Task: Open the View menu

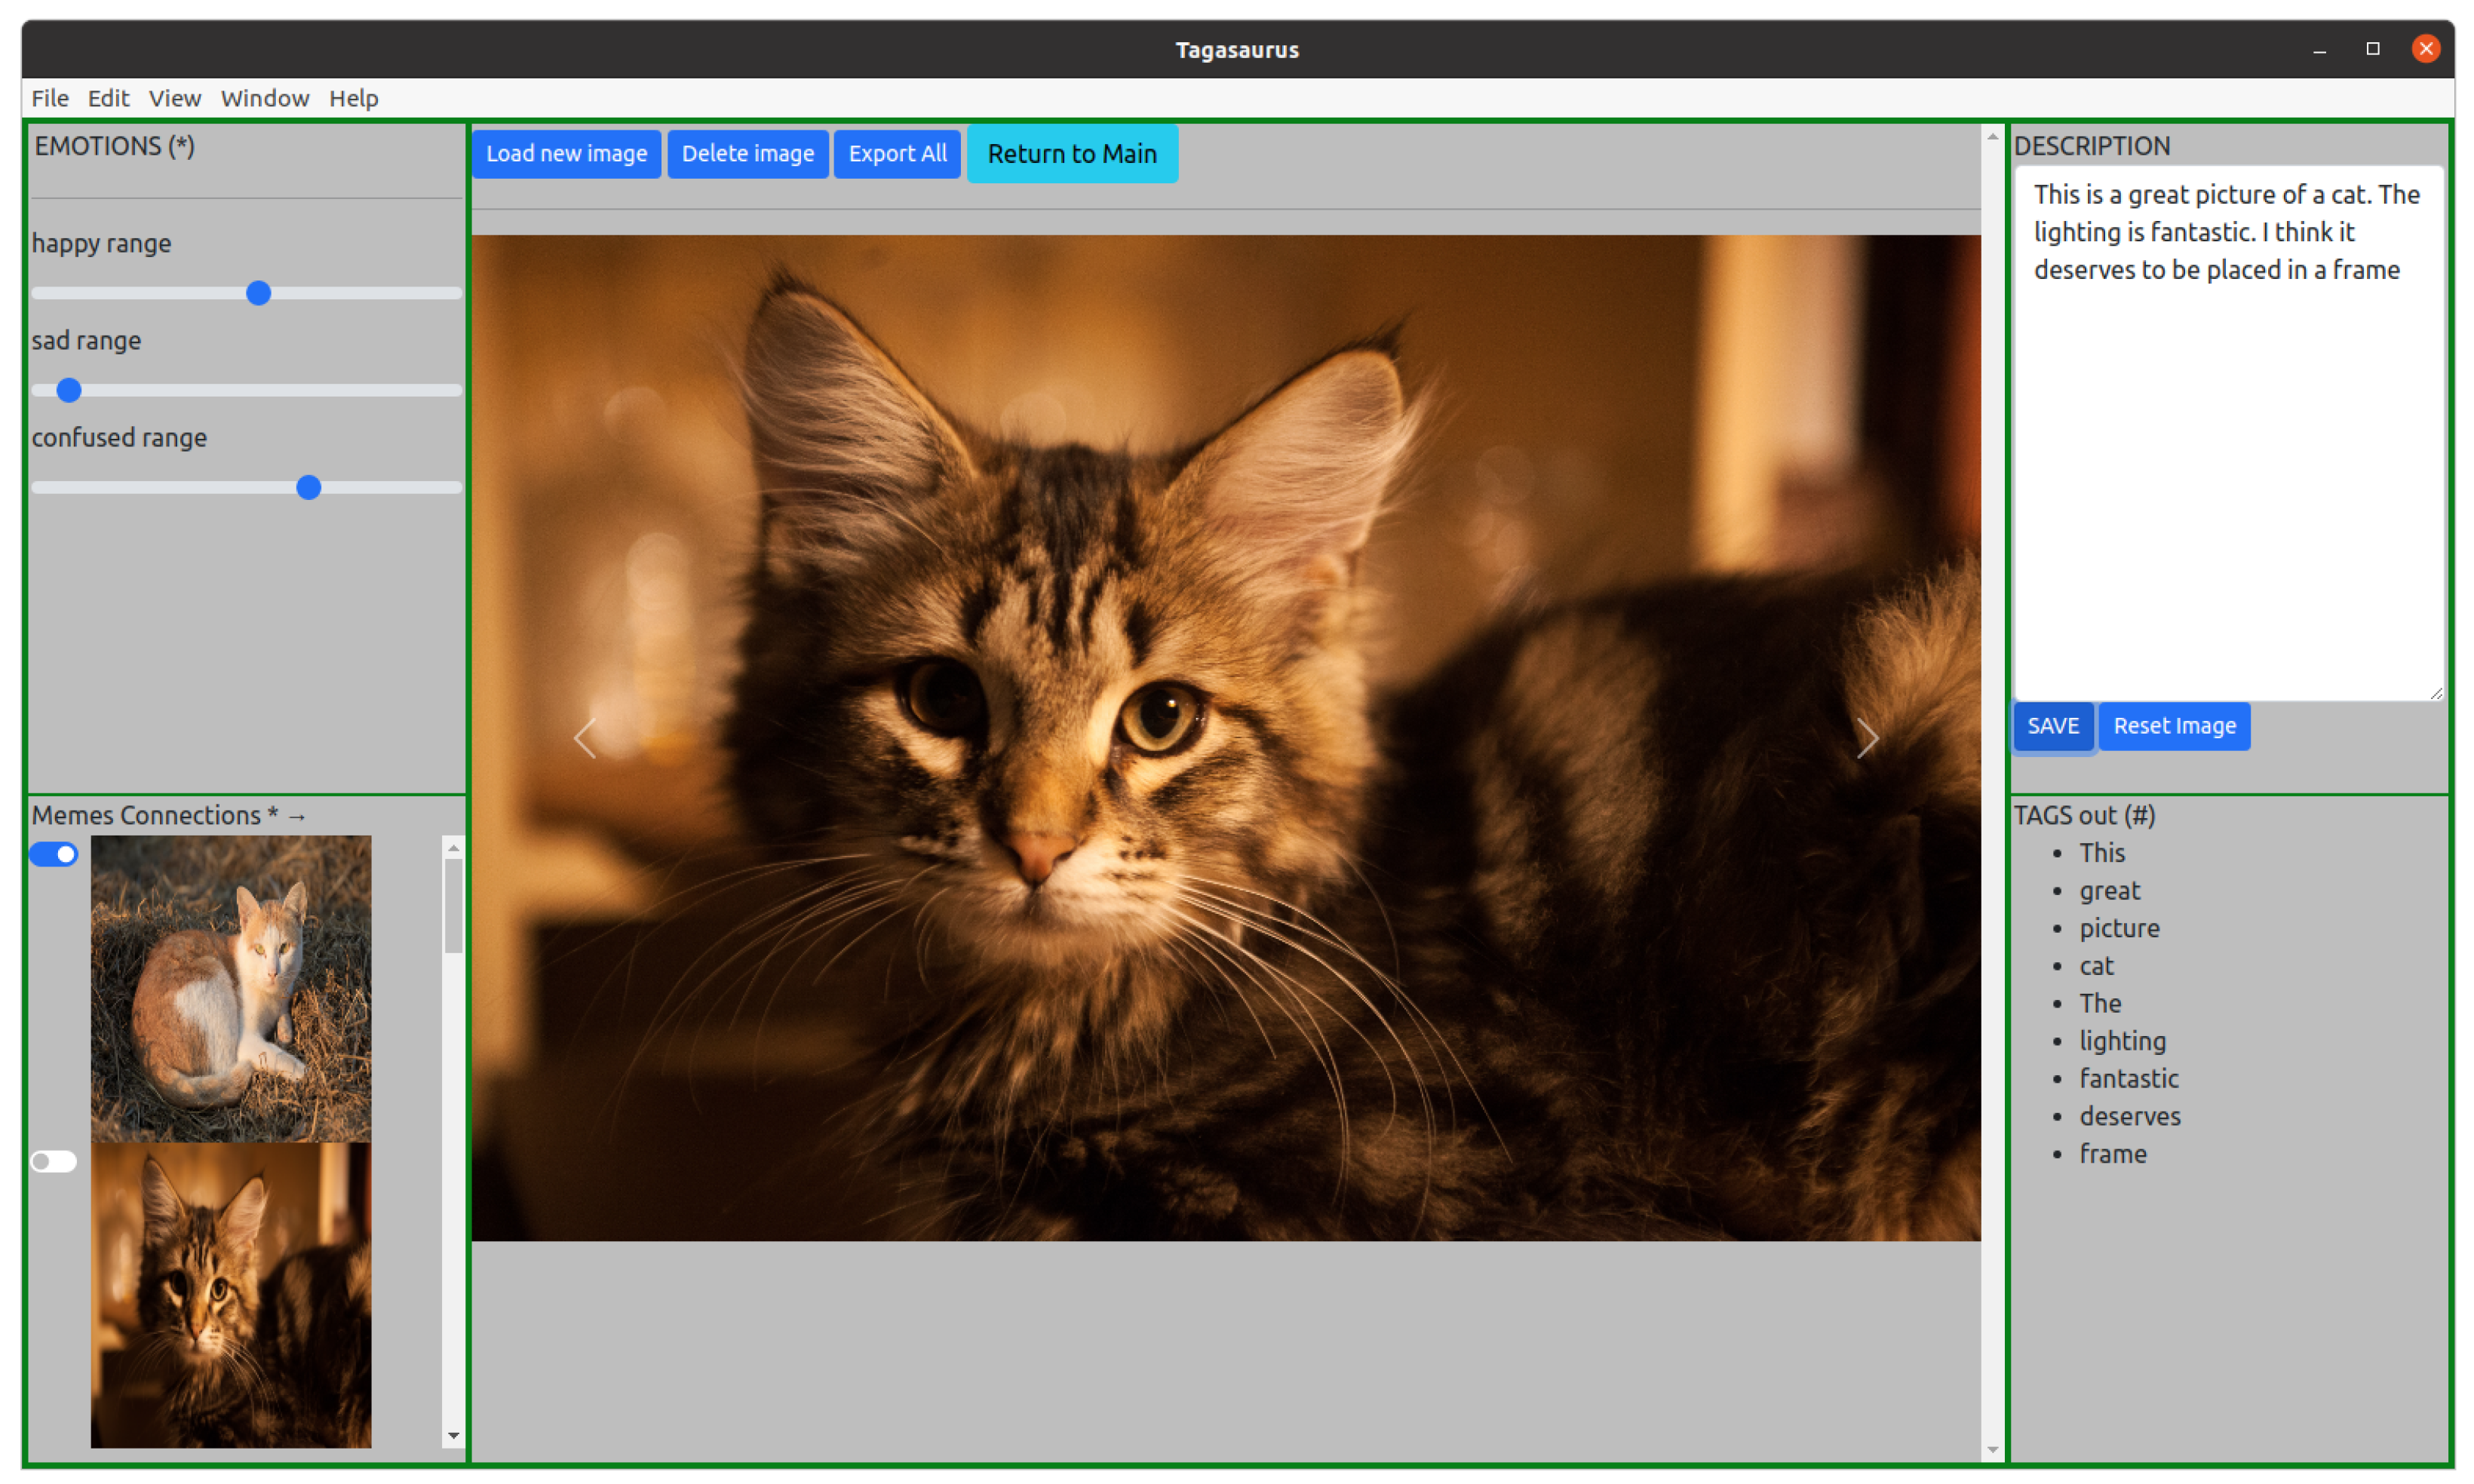Action: pos(174,98)
